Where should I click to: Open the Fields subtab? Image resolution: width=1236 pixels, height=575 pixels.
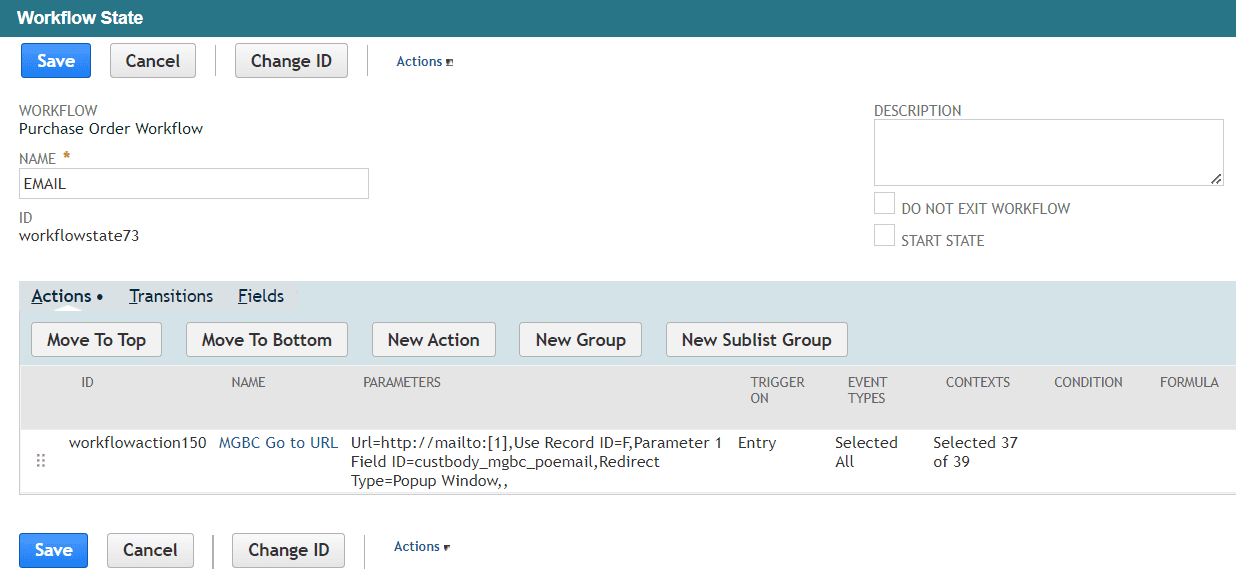(261, 296)
